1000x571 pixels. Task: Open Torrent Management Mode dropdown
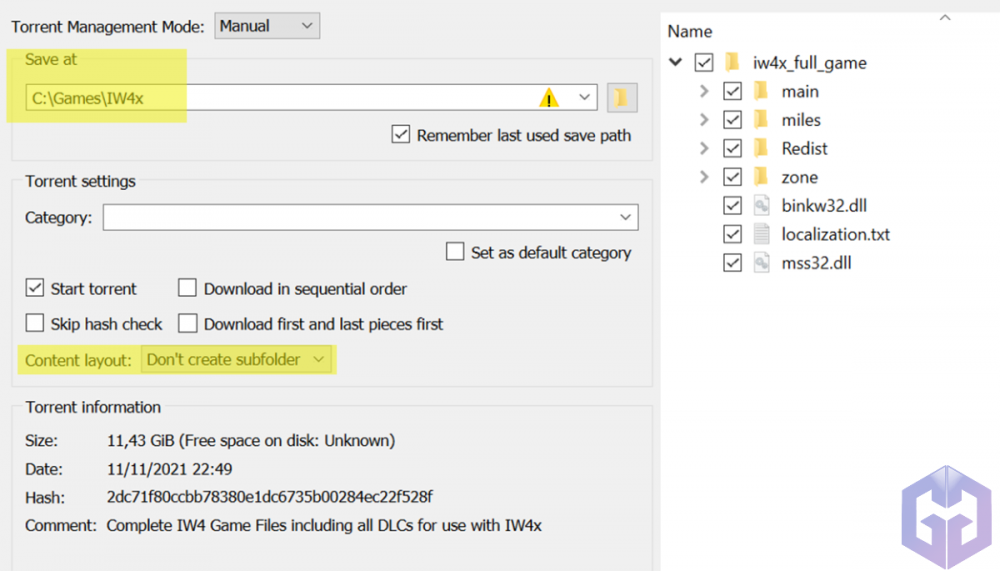click(267, 26)
